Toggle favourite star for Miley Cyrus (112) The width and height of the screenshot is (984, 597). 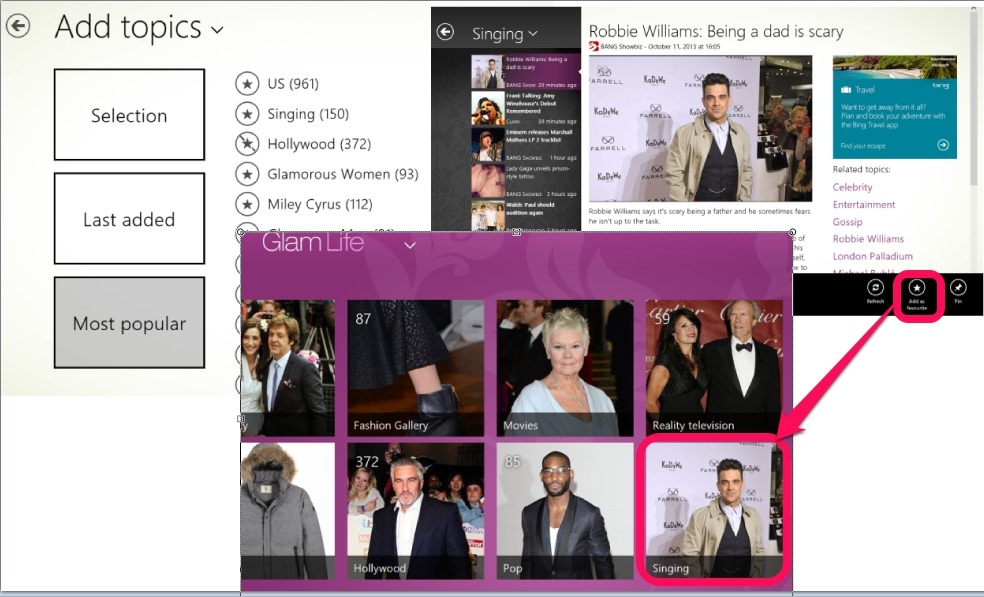pyautogui.click(x=247, y=204)
